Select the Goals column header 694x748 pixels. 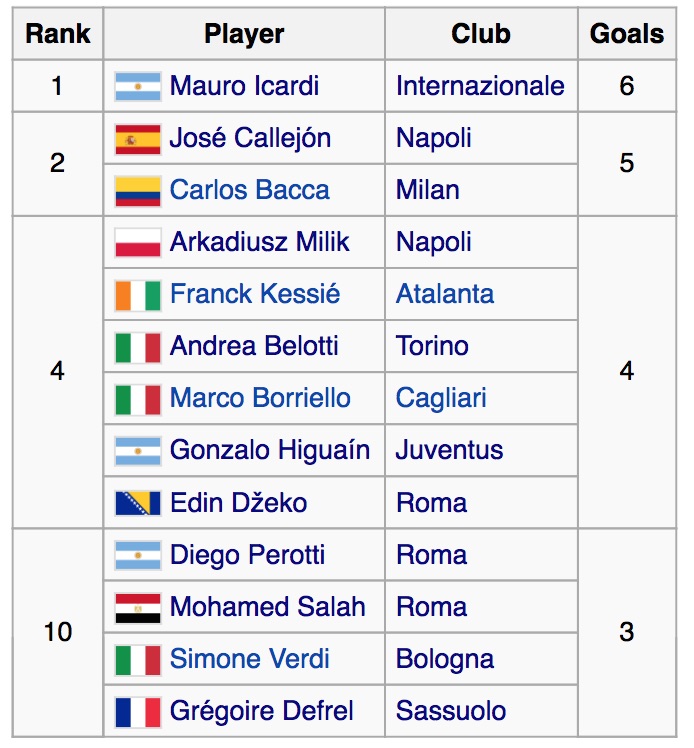point(627,34)
